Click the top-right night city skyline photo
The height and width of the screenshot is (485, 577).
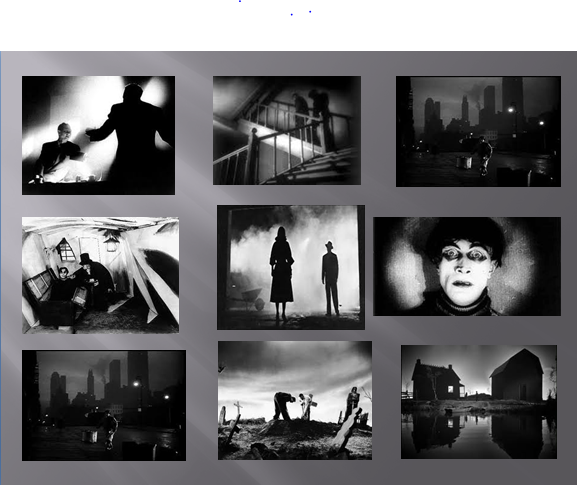point(478,131)
